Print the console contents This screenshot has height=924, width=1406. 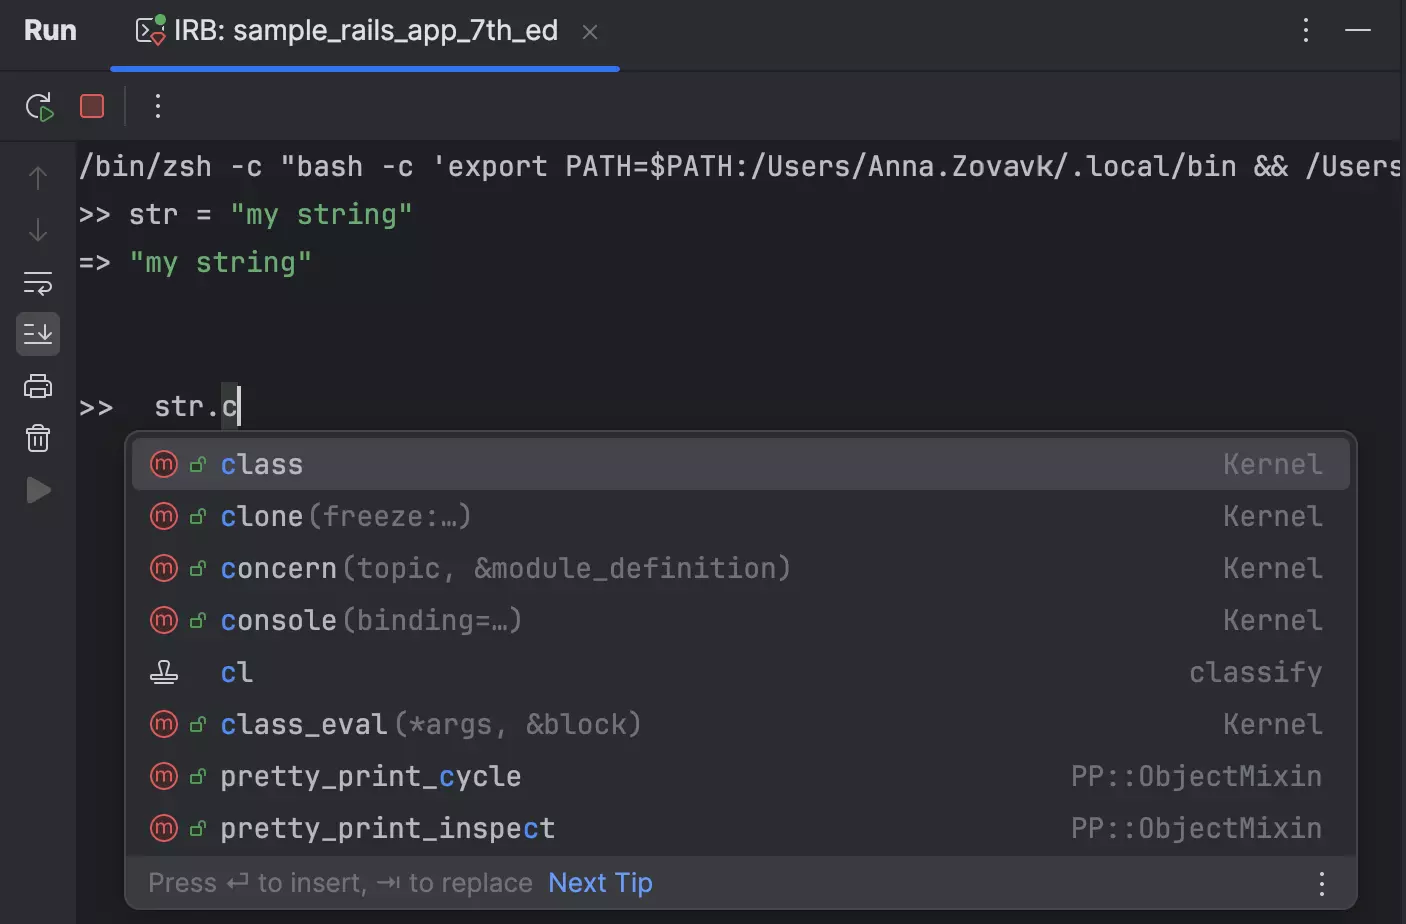click(37, 386)
